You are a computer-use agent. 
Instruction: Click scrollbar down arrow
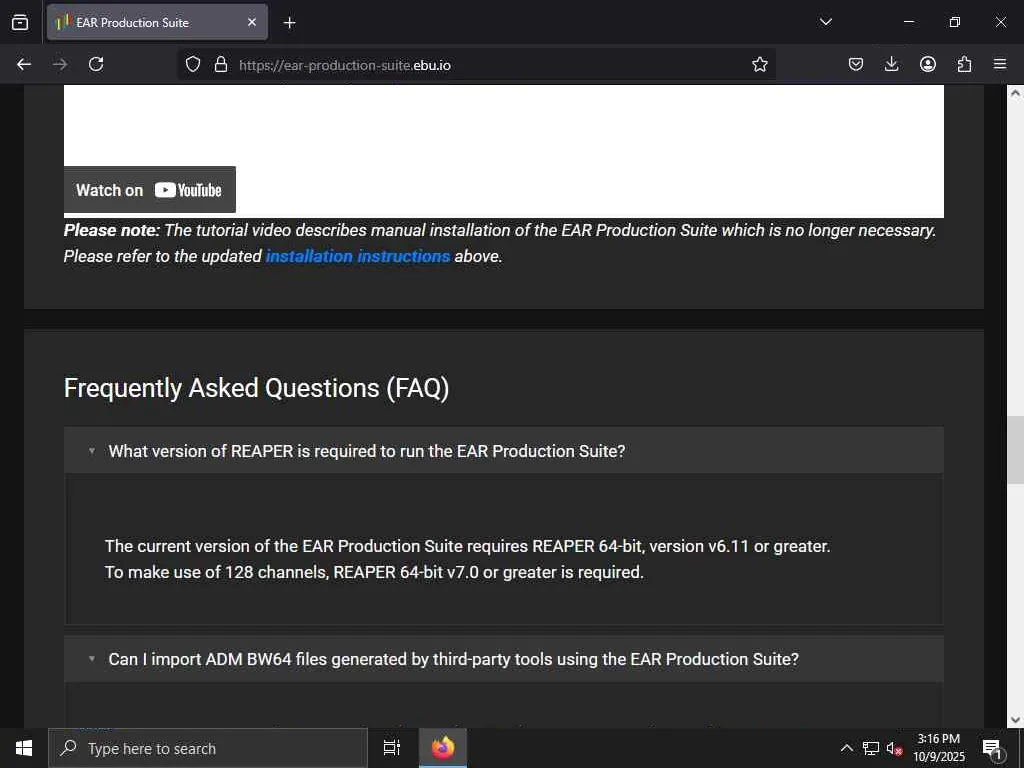[x=1016, y=720]
